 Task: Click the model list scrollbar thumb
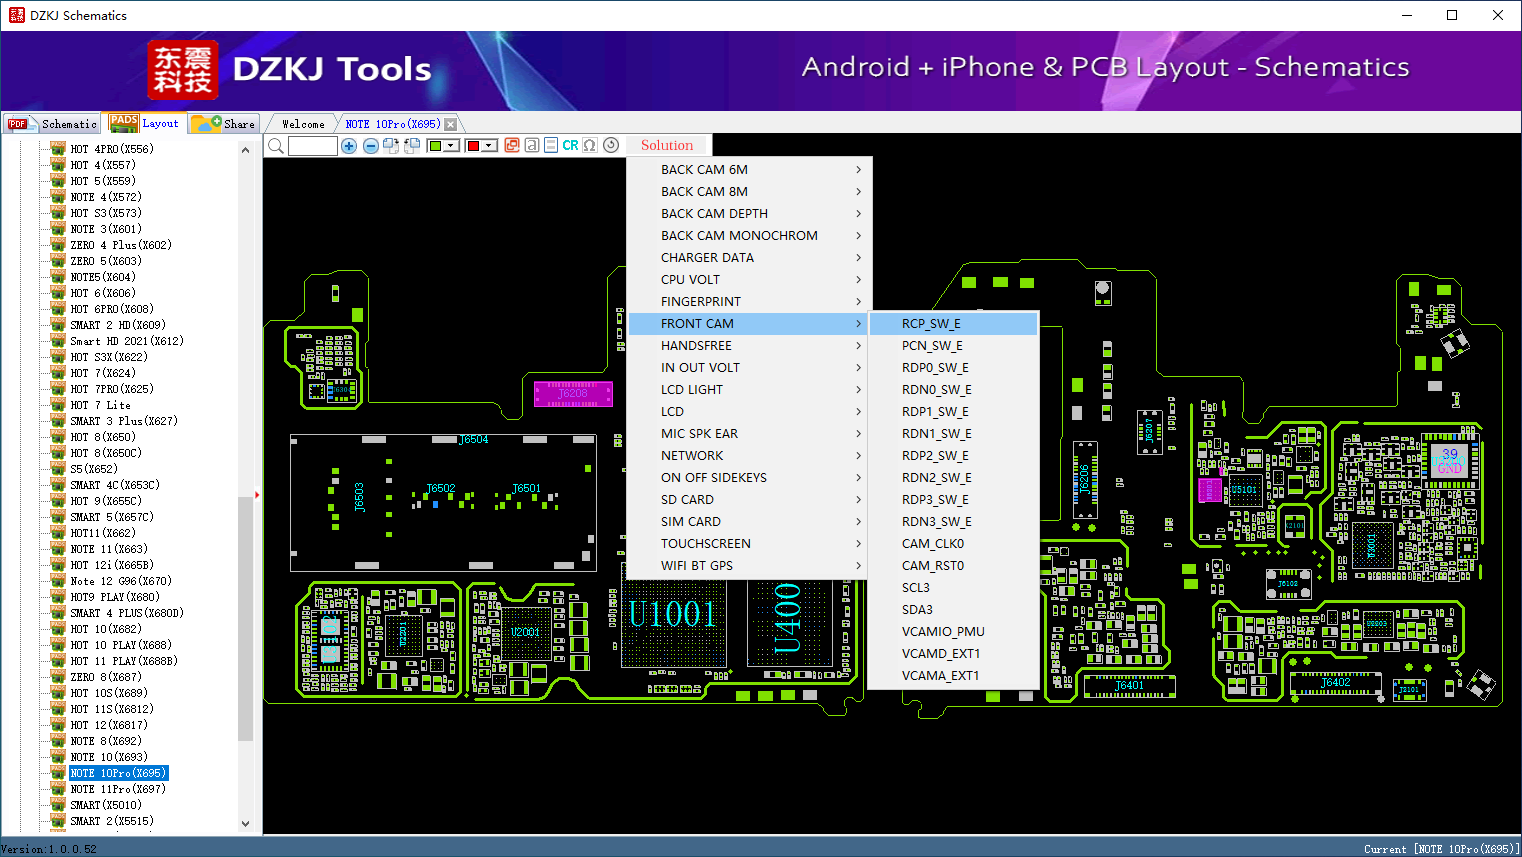pyautogui.click(x=246, y=618)
